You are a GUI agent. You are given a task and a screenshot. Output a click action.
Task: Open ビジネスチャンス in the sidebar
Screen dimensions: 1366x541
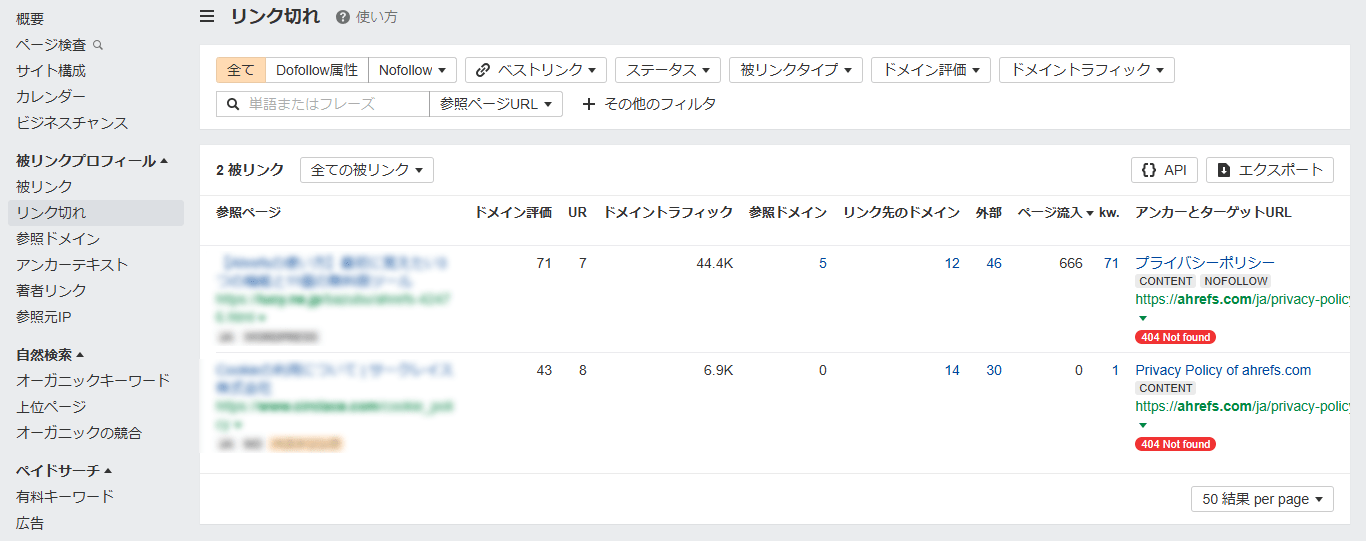[72, 123]
